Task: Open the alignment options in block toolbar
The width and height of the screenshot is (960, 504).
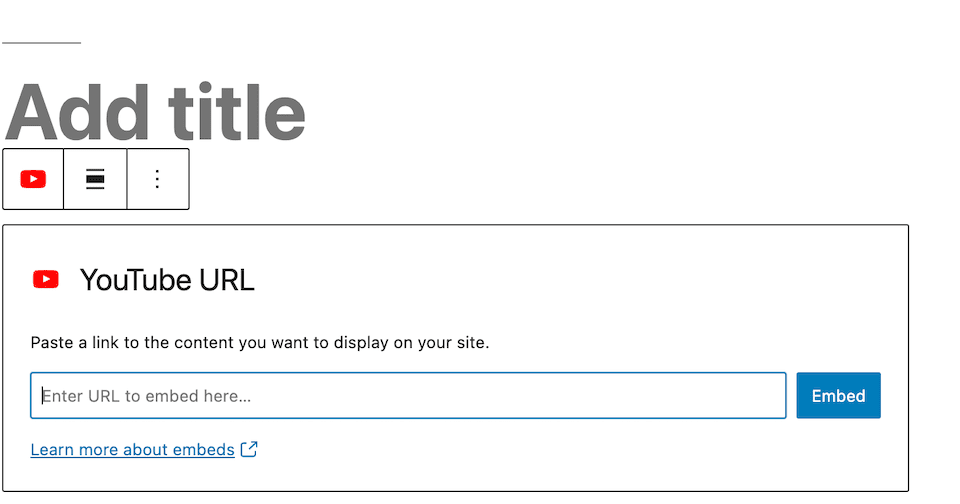Action: (95, 179)
